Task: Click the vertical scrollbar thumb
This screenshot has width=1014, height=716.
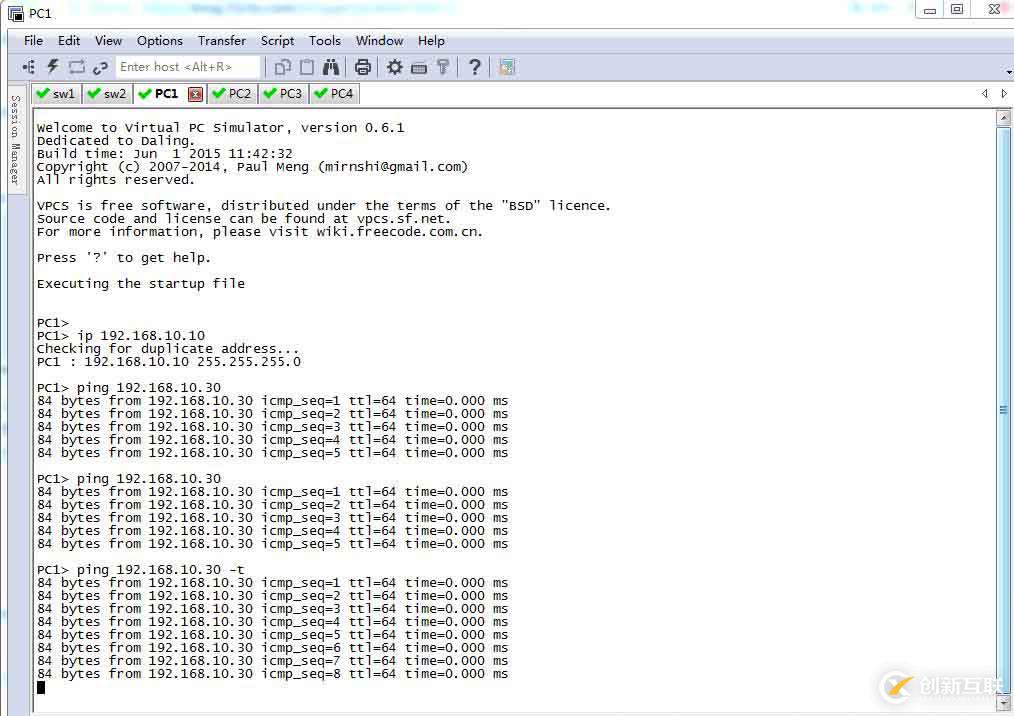Action: click(x=1004, y=410)
